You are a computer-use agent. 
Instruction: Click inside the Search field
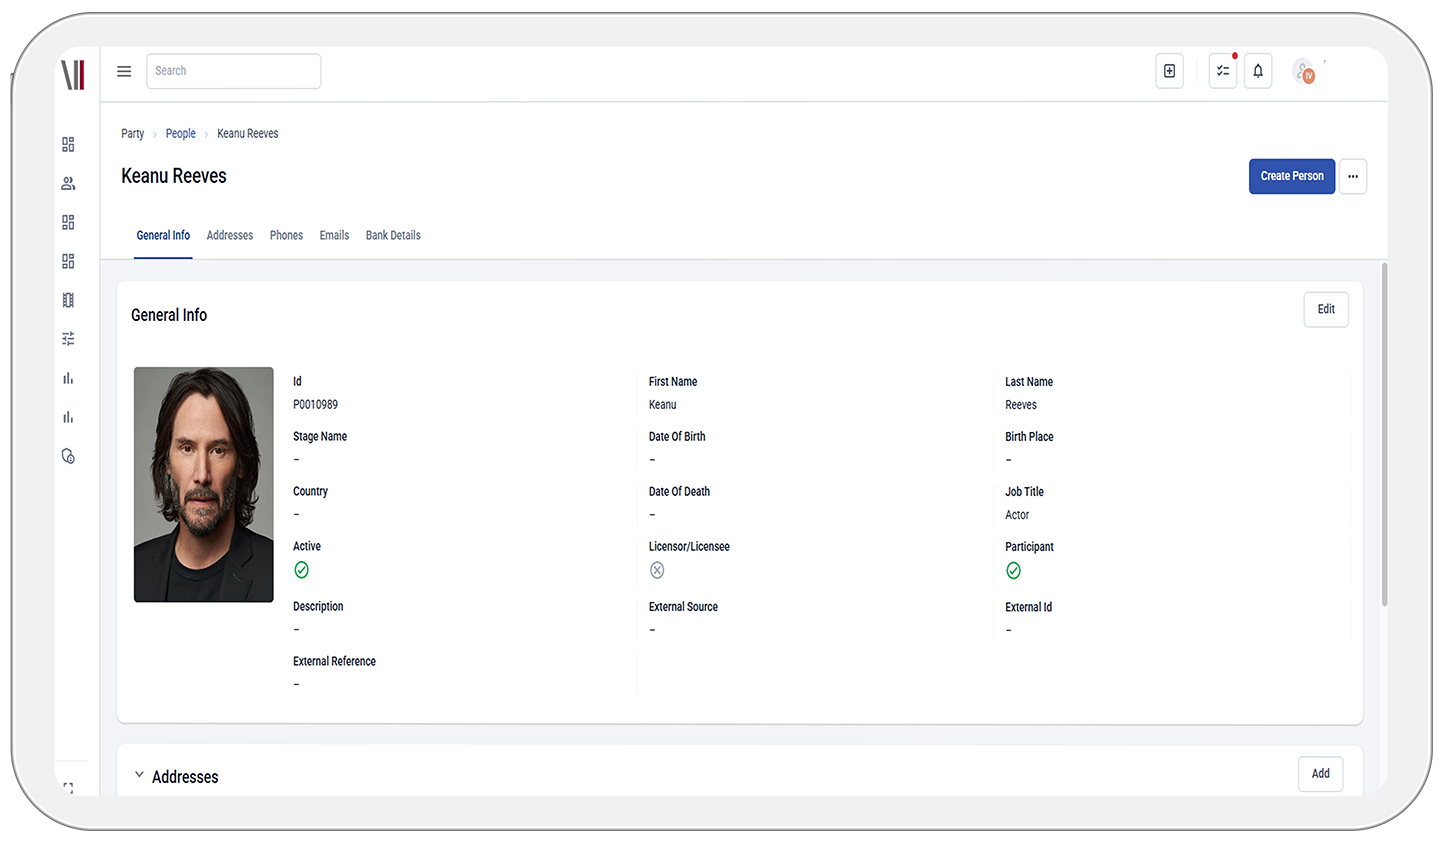[x=233, y=71]
